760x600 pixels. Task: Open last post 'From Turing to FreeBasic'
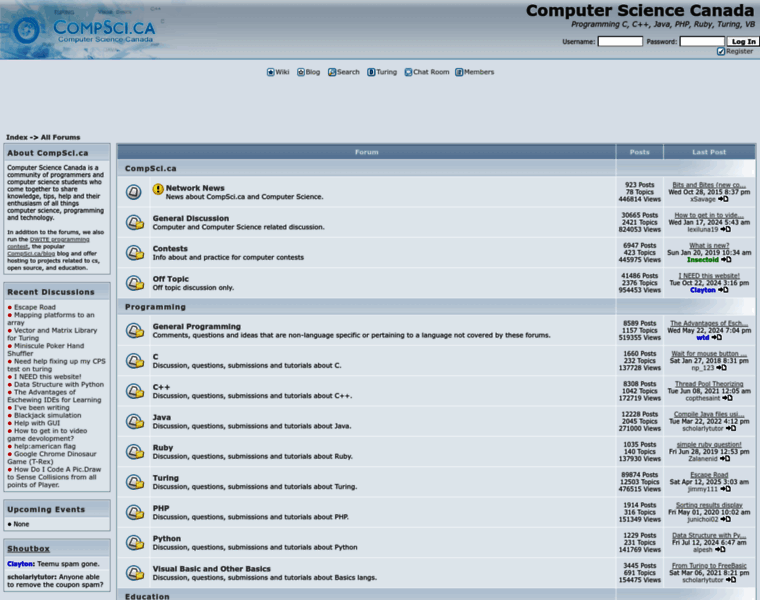(709, 566)
